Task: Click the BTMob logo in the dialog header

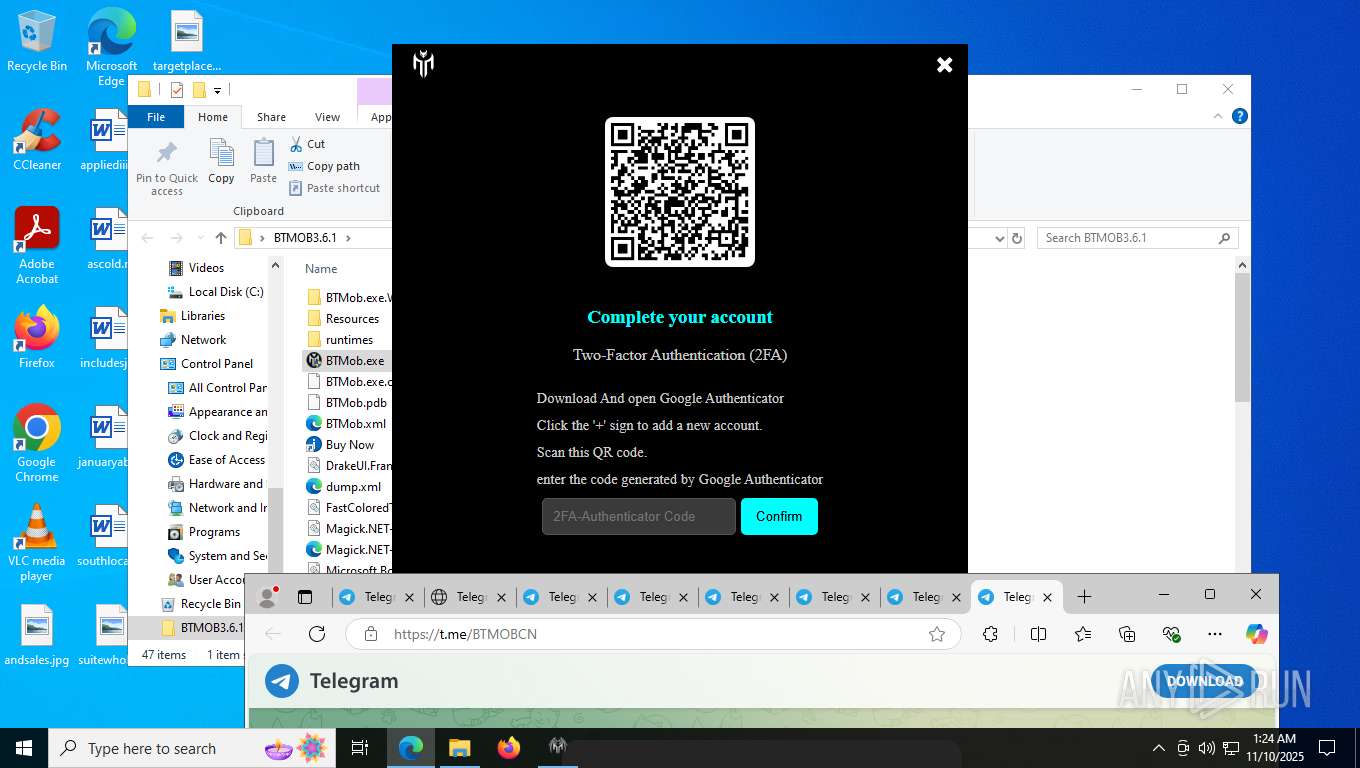Action: (x=423, y=64)
